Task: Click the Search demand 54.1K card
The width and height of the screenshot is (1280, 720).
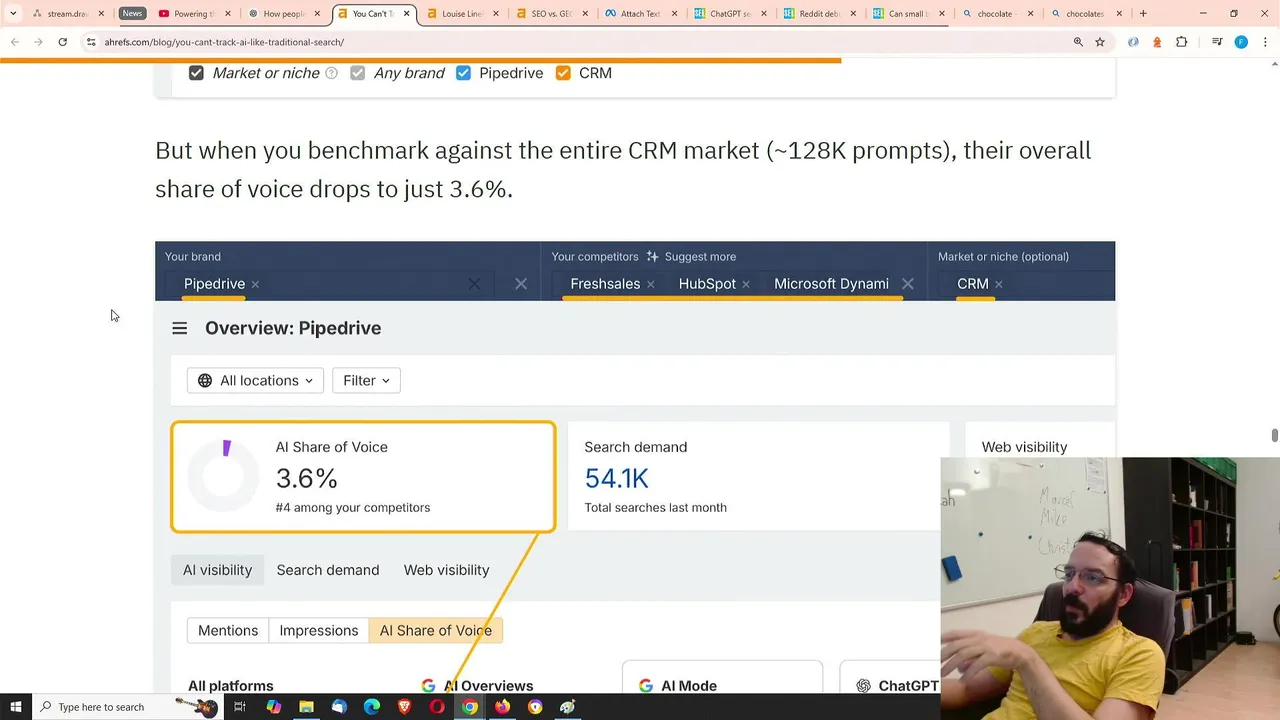Action: point(758,477)
